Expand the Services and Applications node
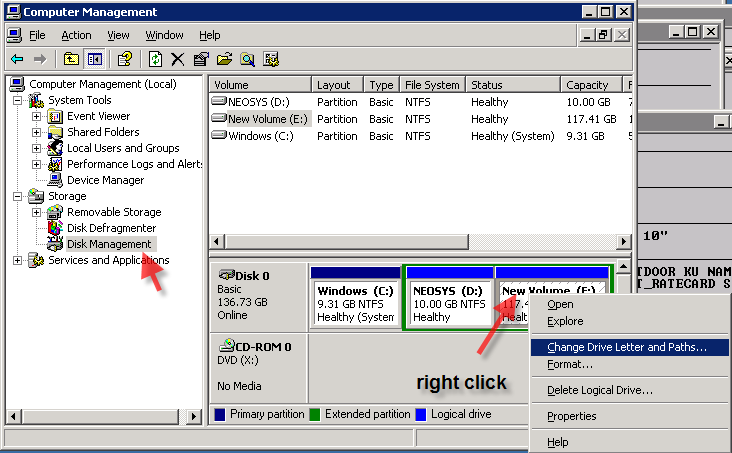The width and height of the screenshot is (732, 453). coord(17,260)
